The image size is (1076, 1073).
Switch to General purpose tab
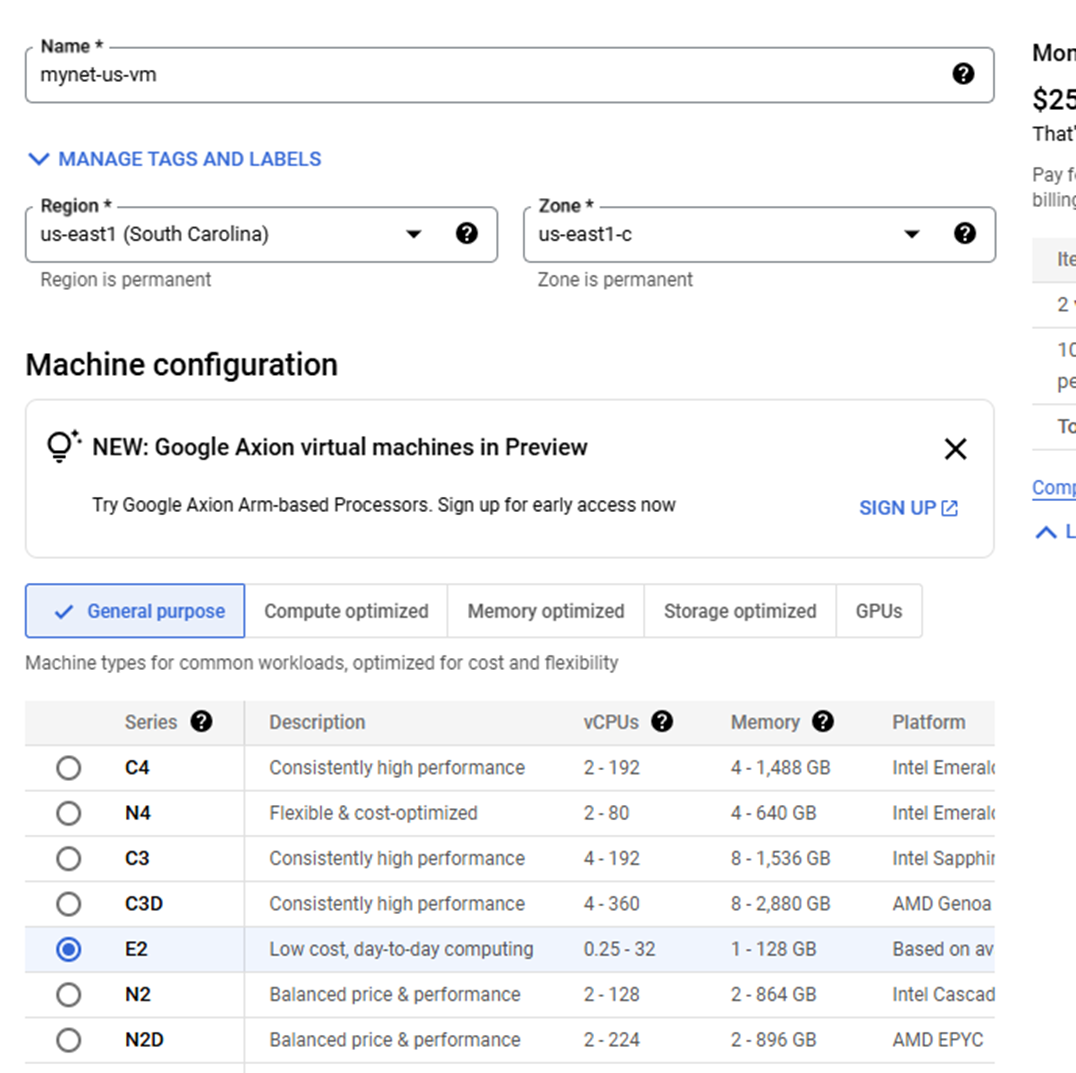click(x=135, y=611)
